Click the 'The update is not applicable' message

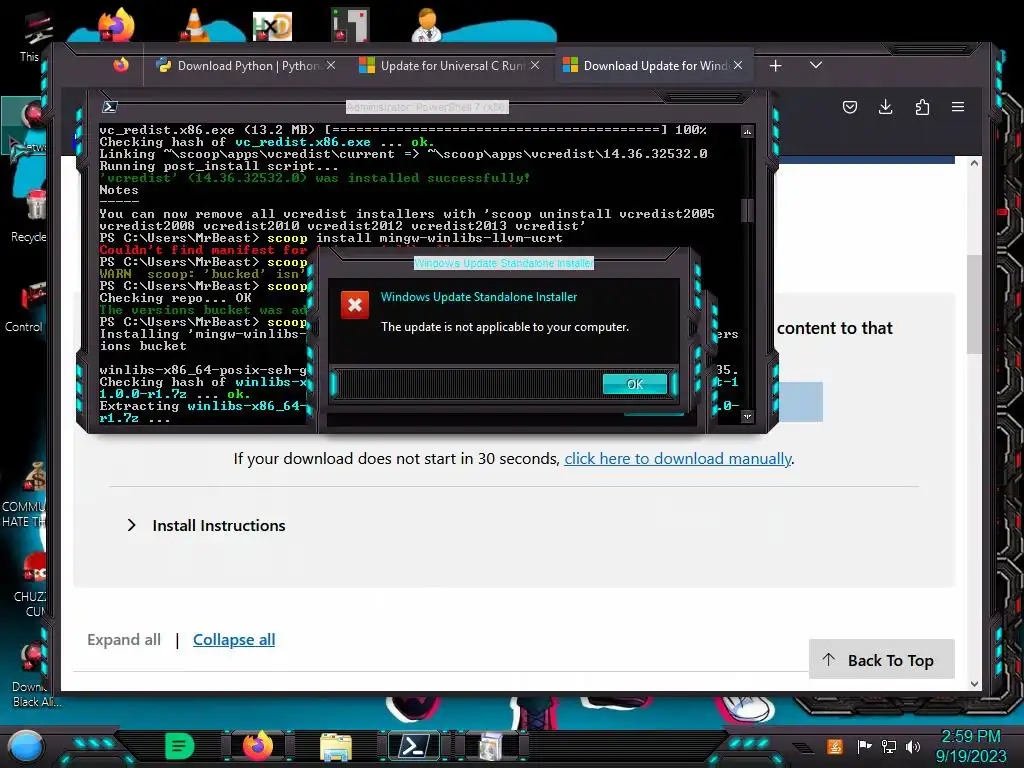pos(505,327)
